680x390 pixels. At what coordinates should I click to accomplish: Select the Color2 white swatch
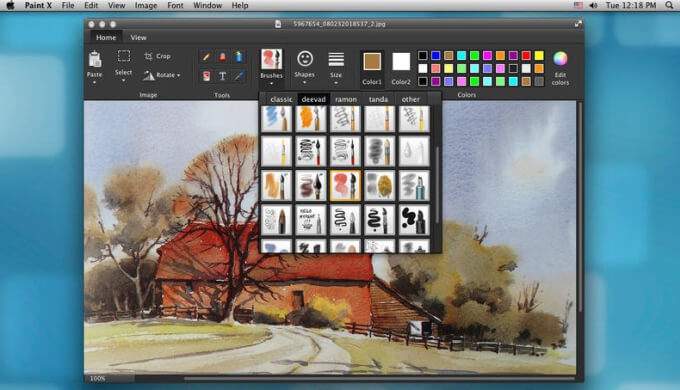401,62
